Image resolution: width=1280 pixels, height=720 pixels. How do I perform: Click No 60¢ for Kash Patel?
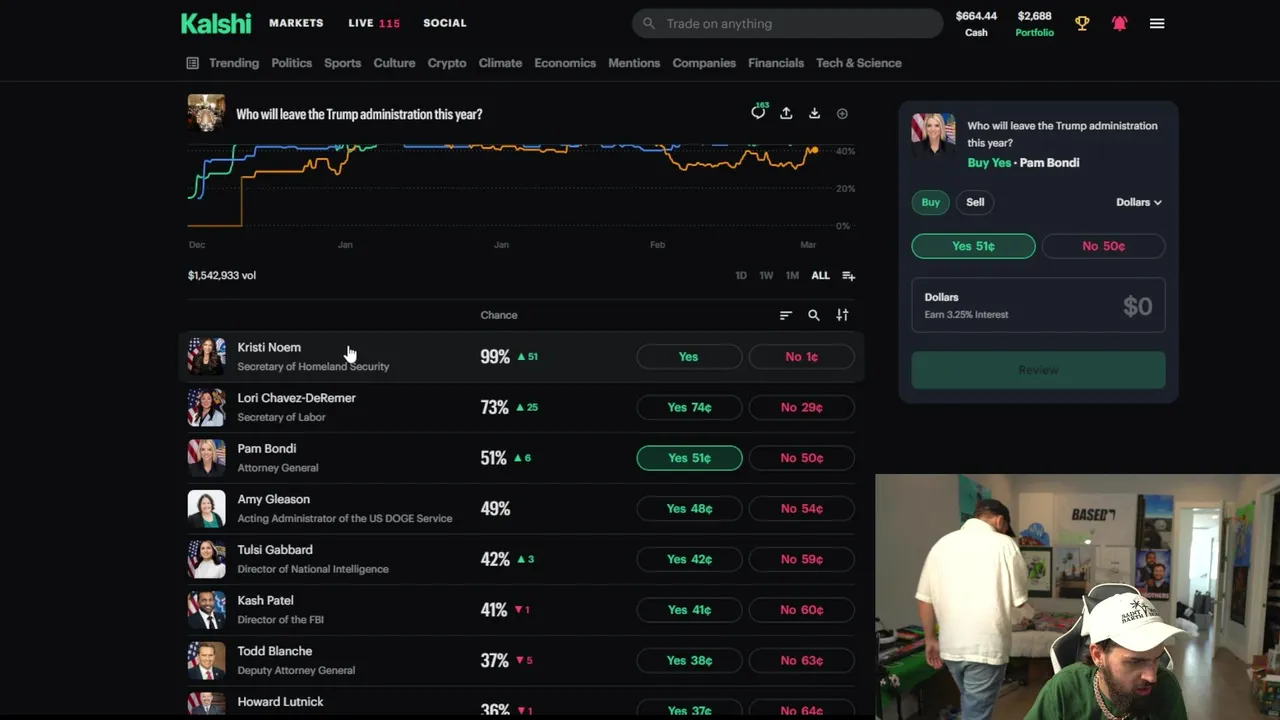click(x=801, y=610)
